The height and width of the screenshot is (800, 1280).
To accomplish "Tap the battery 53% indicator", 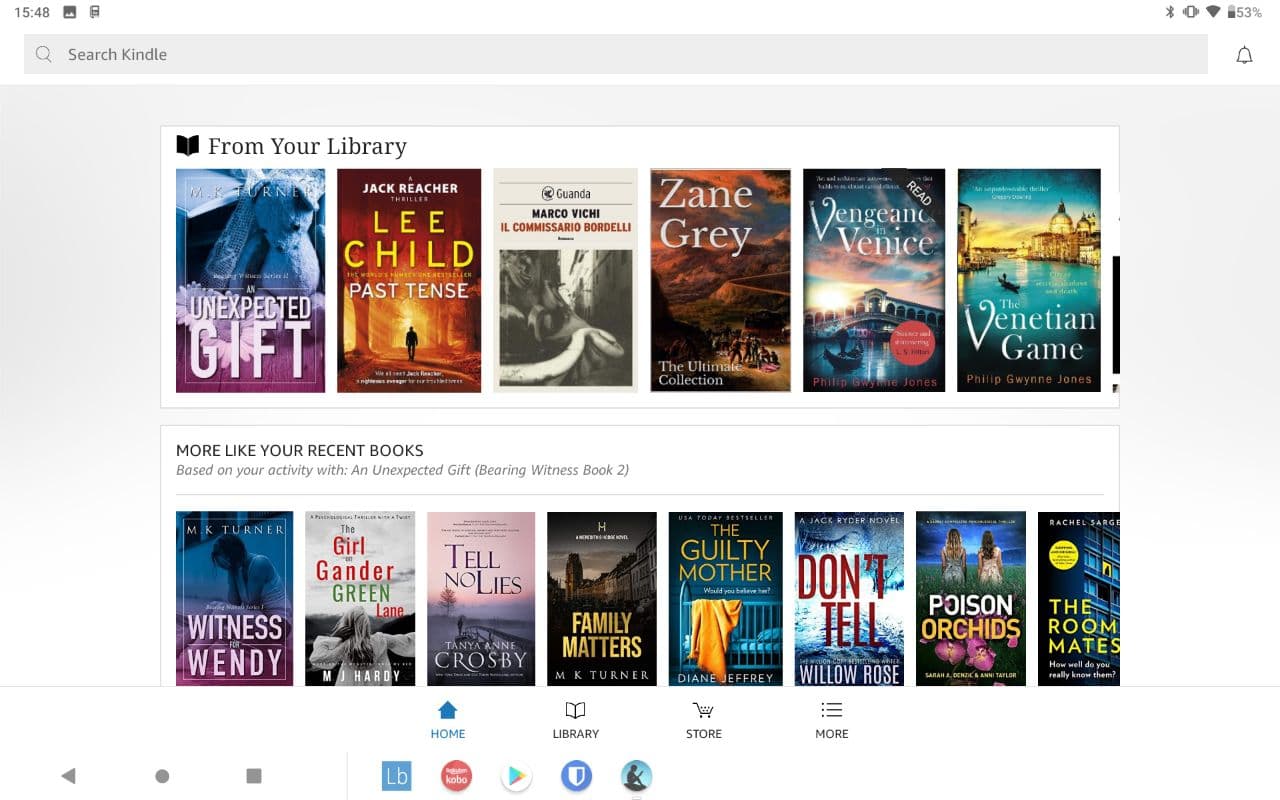I will click(1245, 12).
